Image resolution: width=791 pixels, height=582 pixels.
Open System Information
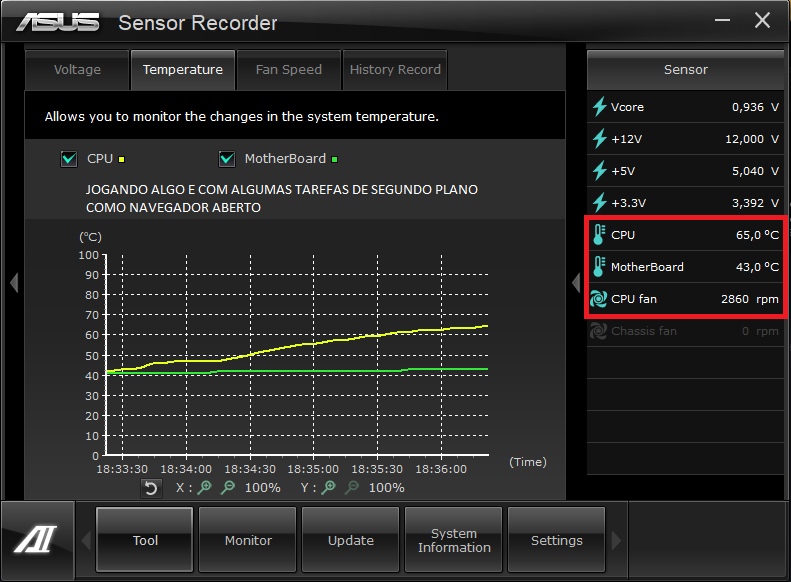(x=454, y=540)
